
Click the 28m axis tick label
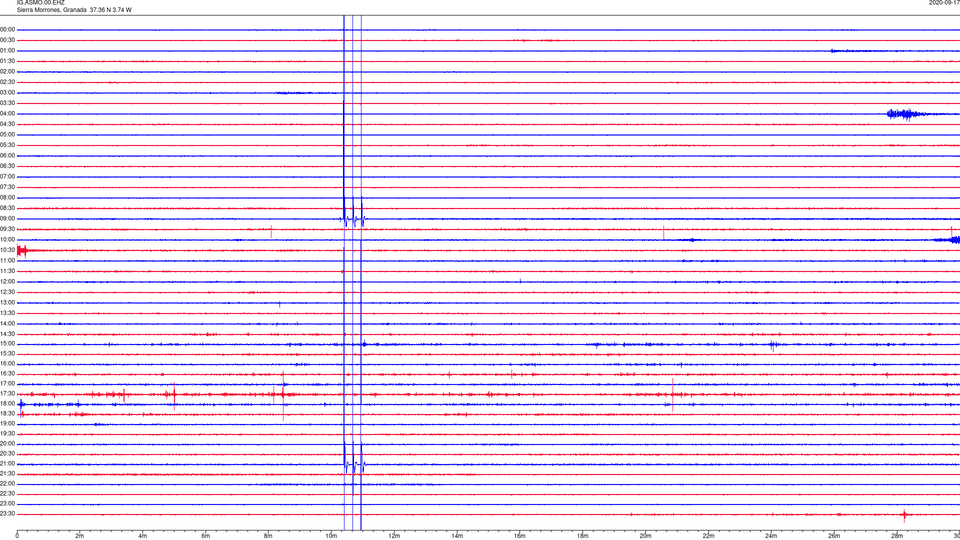click(897, 536)
